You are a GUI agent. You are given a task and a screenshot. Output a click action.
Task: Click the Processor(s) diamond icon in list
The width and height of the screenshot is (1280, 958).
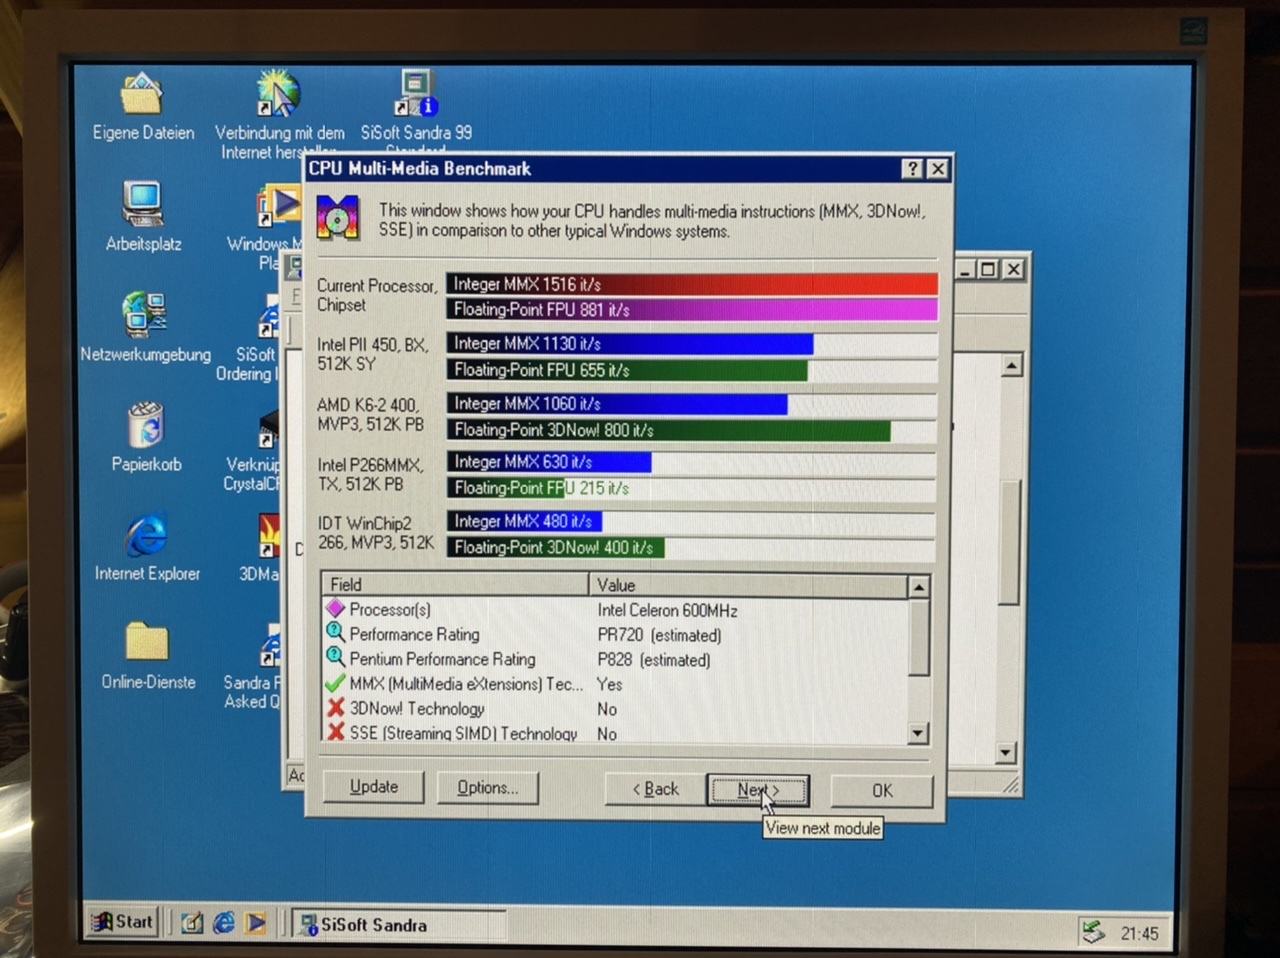pyautogui.click(x=335, y=608)
